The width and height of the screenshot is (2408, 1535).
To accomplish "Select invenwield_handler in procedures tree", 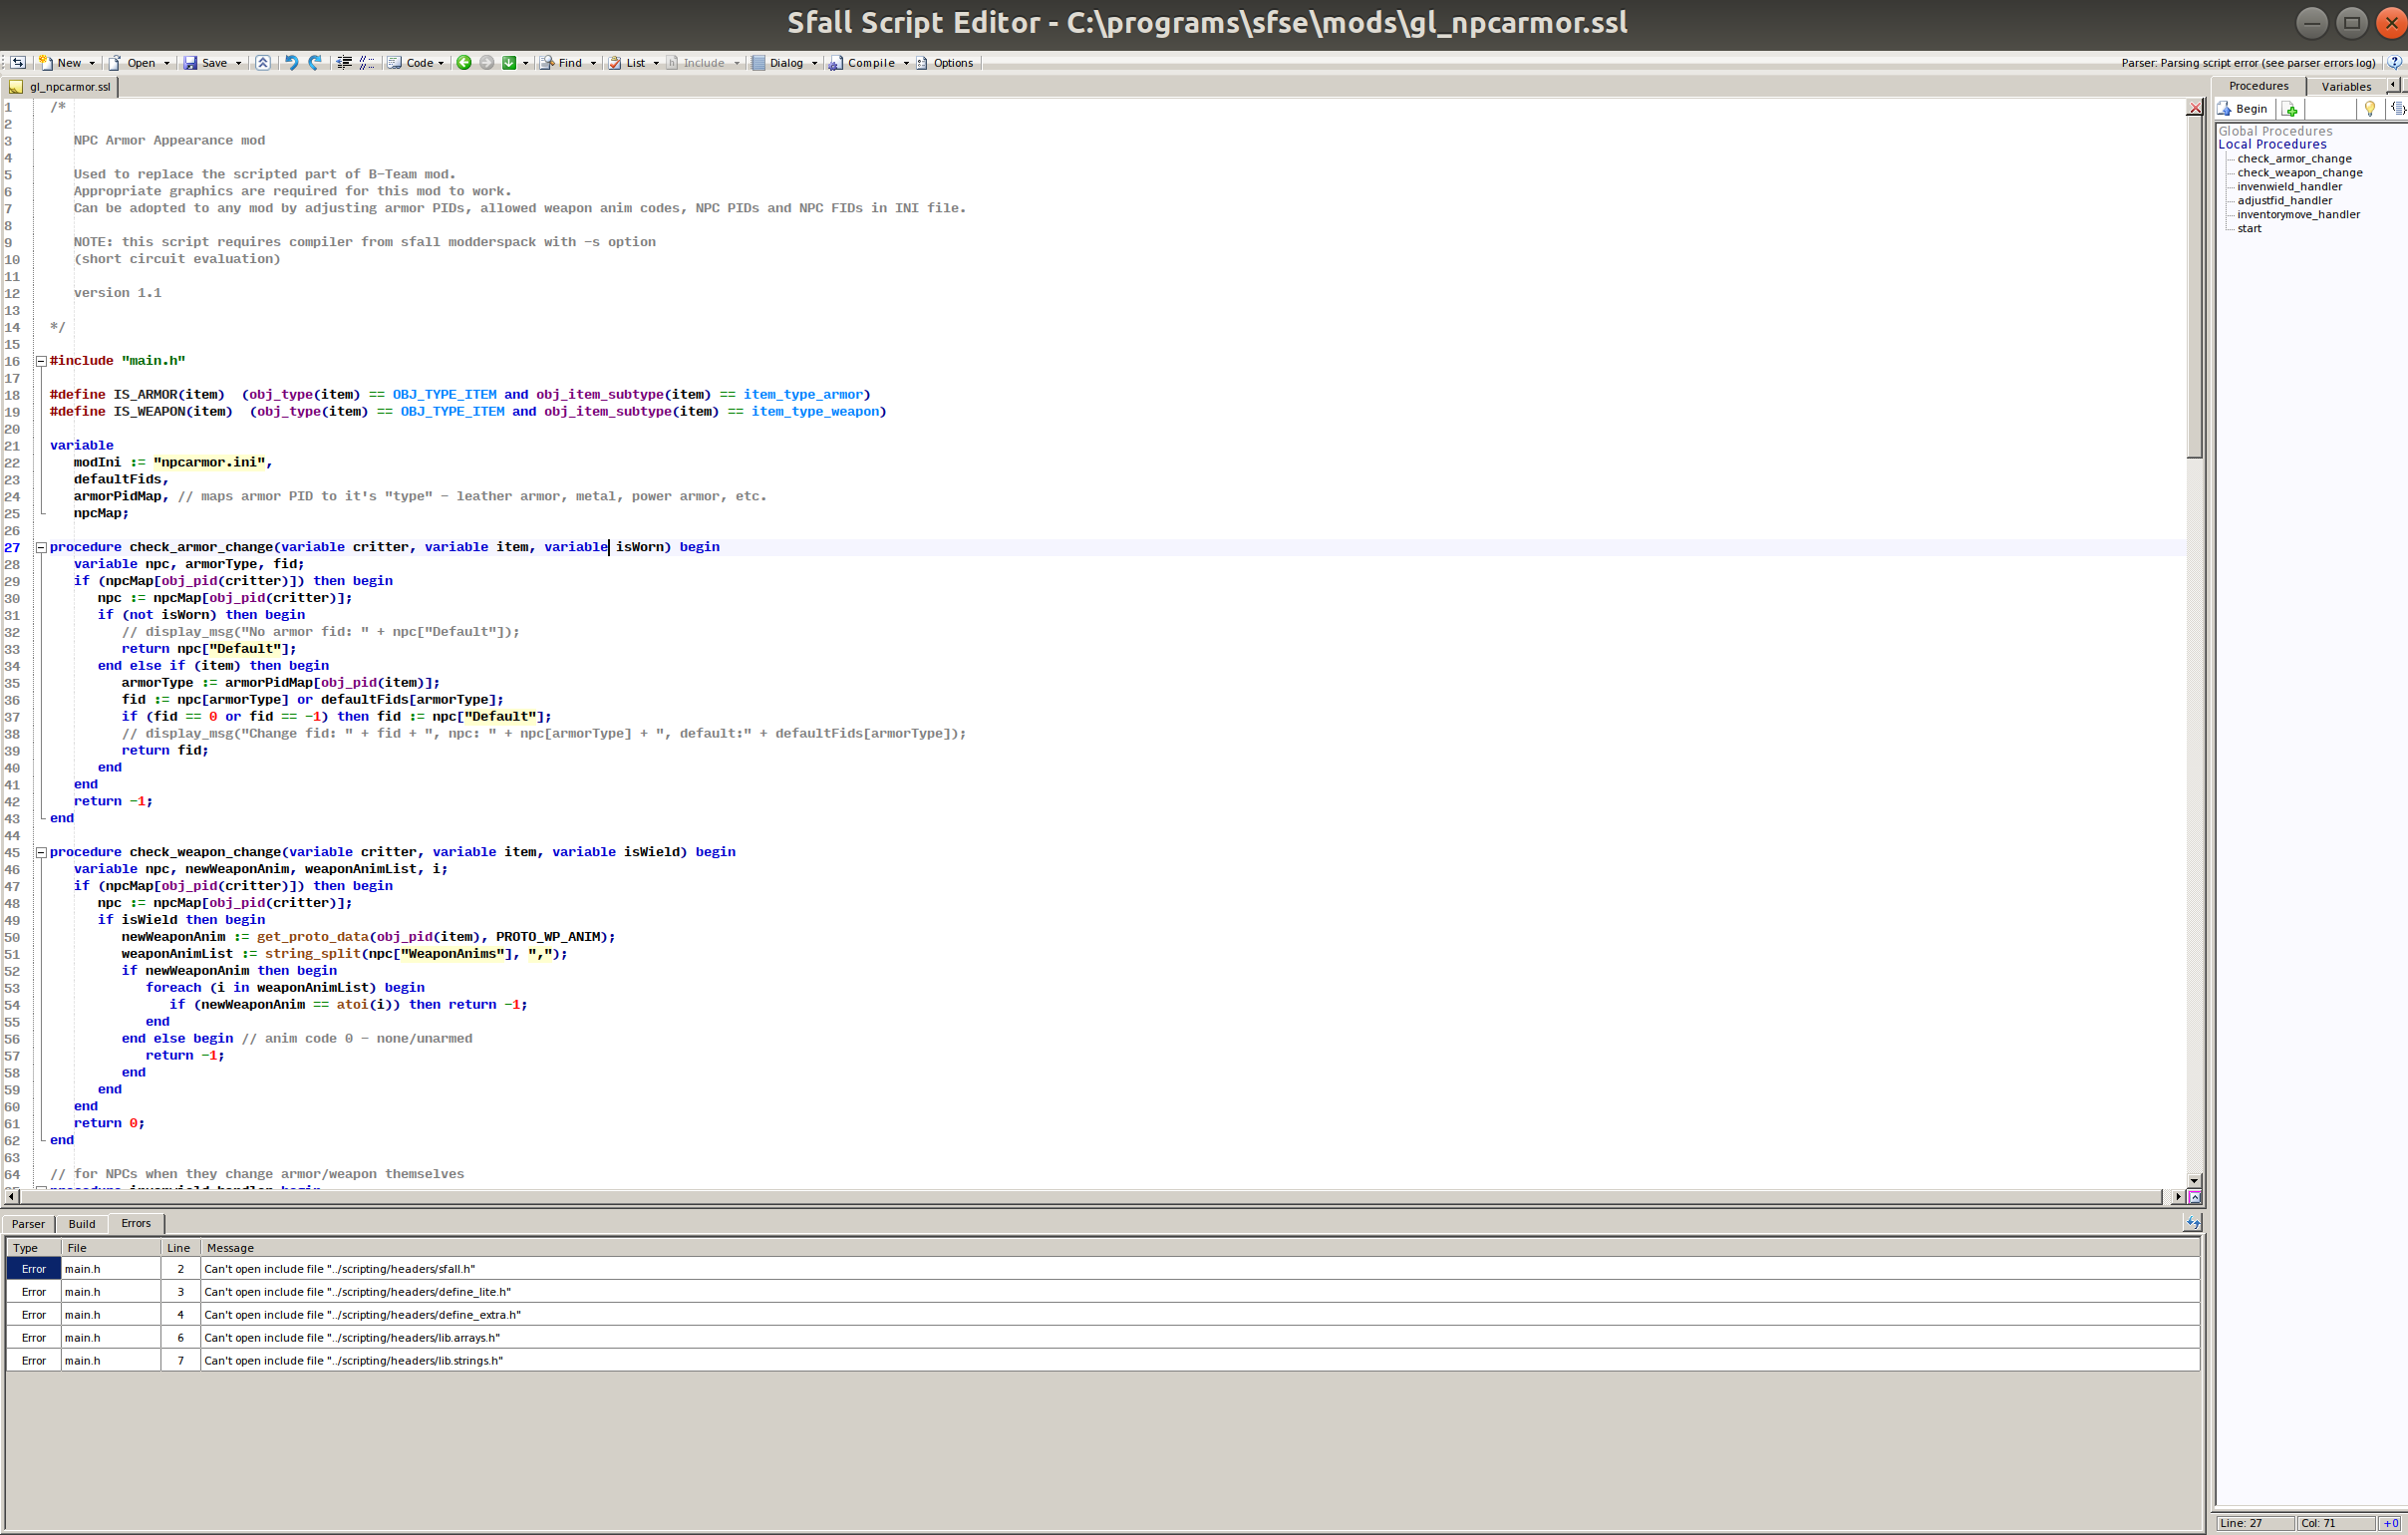I will coord(2289,186).
